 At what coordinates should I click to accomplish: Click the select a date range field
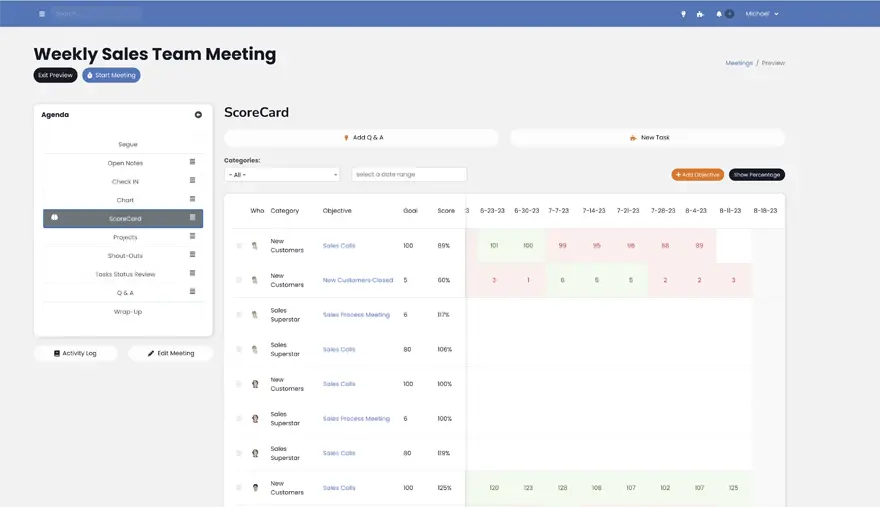(409, 175)
